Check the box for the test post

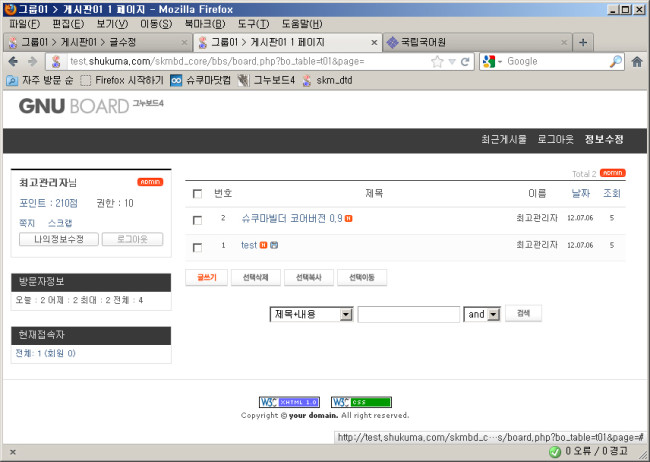point(197,246)
